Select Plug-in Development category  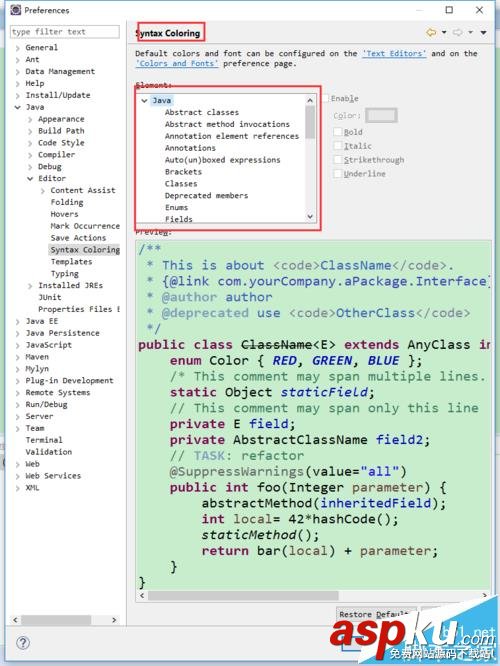point(69,381)
